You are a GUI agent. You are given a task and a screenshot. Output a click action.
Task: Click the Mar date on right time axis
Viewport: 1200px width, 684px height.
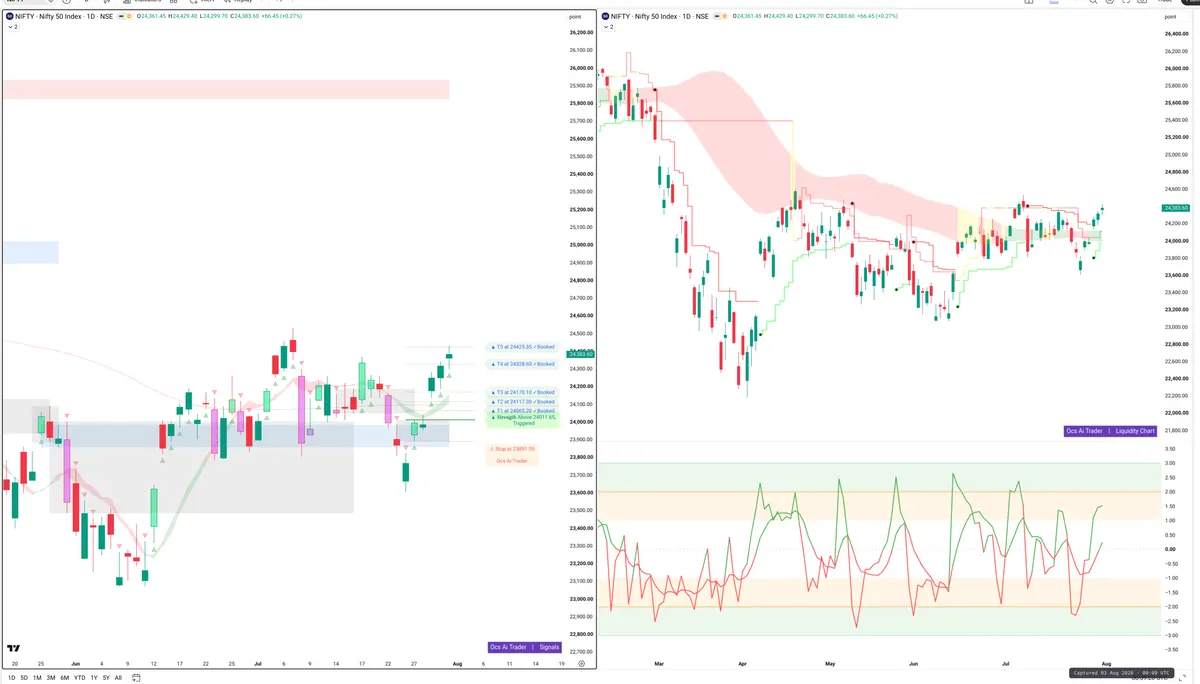[x=659, y=664]
